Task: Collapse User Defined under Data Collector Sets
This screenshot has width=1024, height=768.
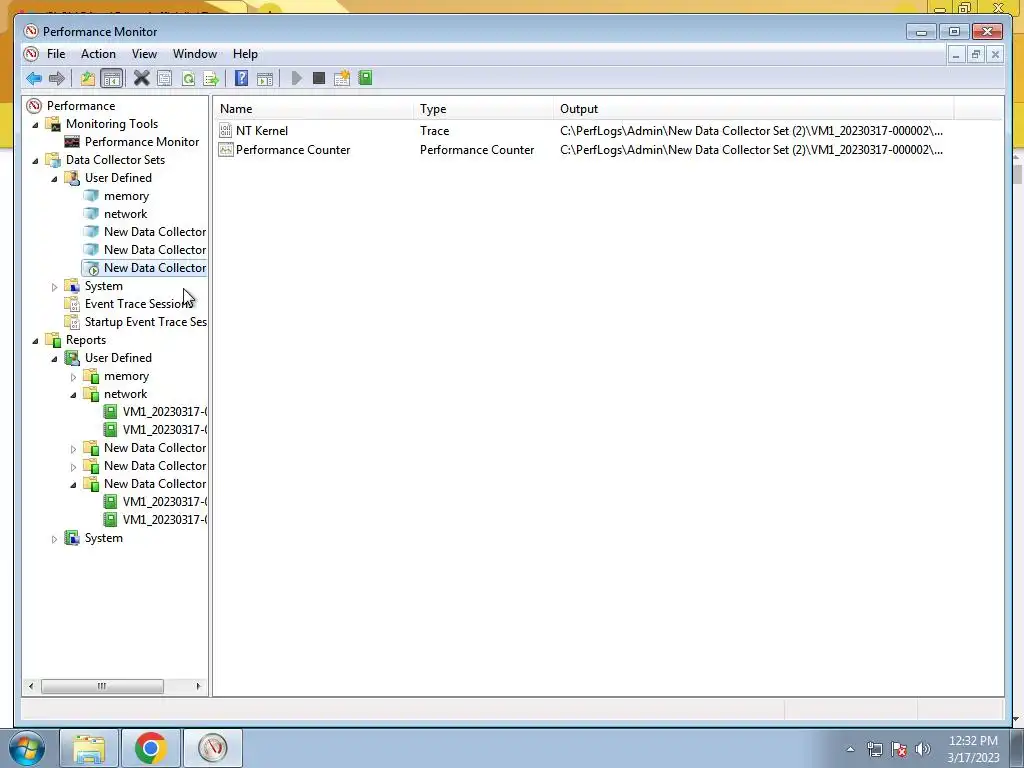Action: [x=54, y=178]
